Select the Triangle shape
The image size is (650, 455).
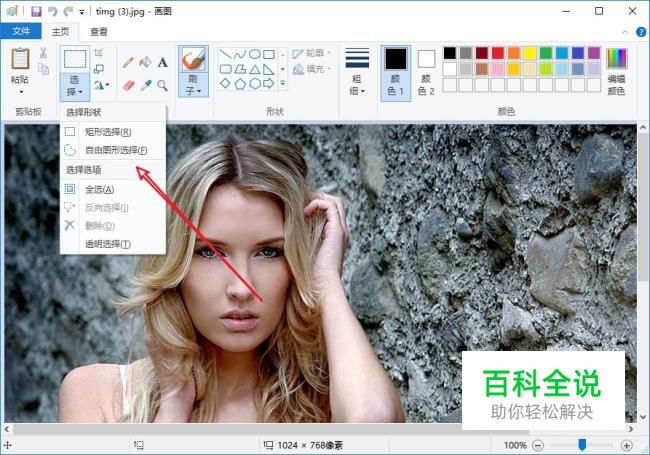(255, 69)
